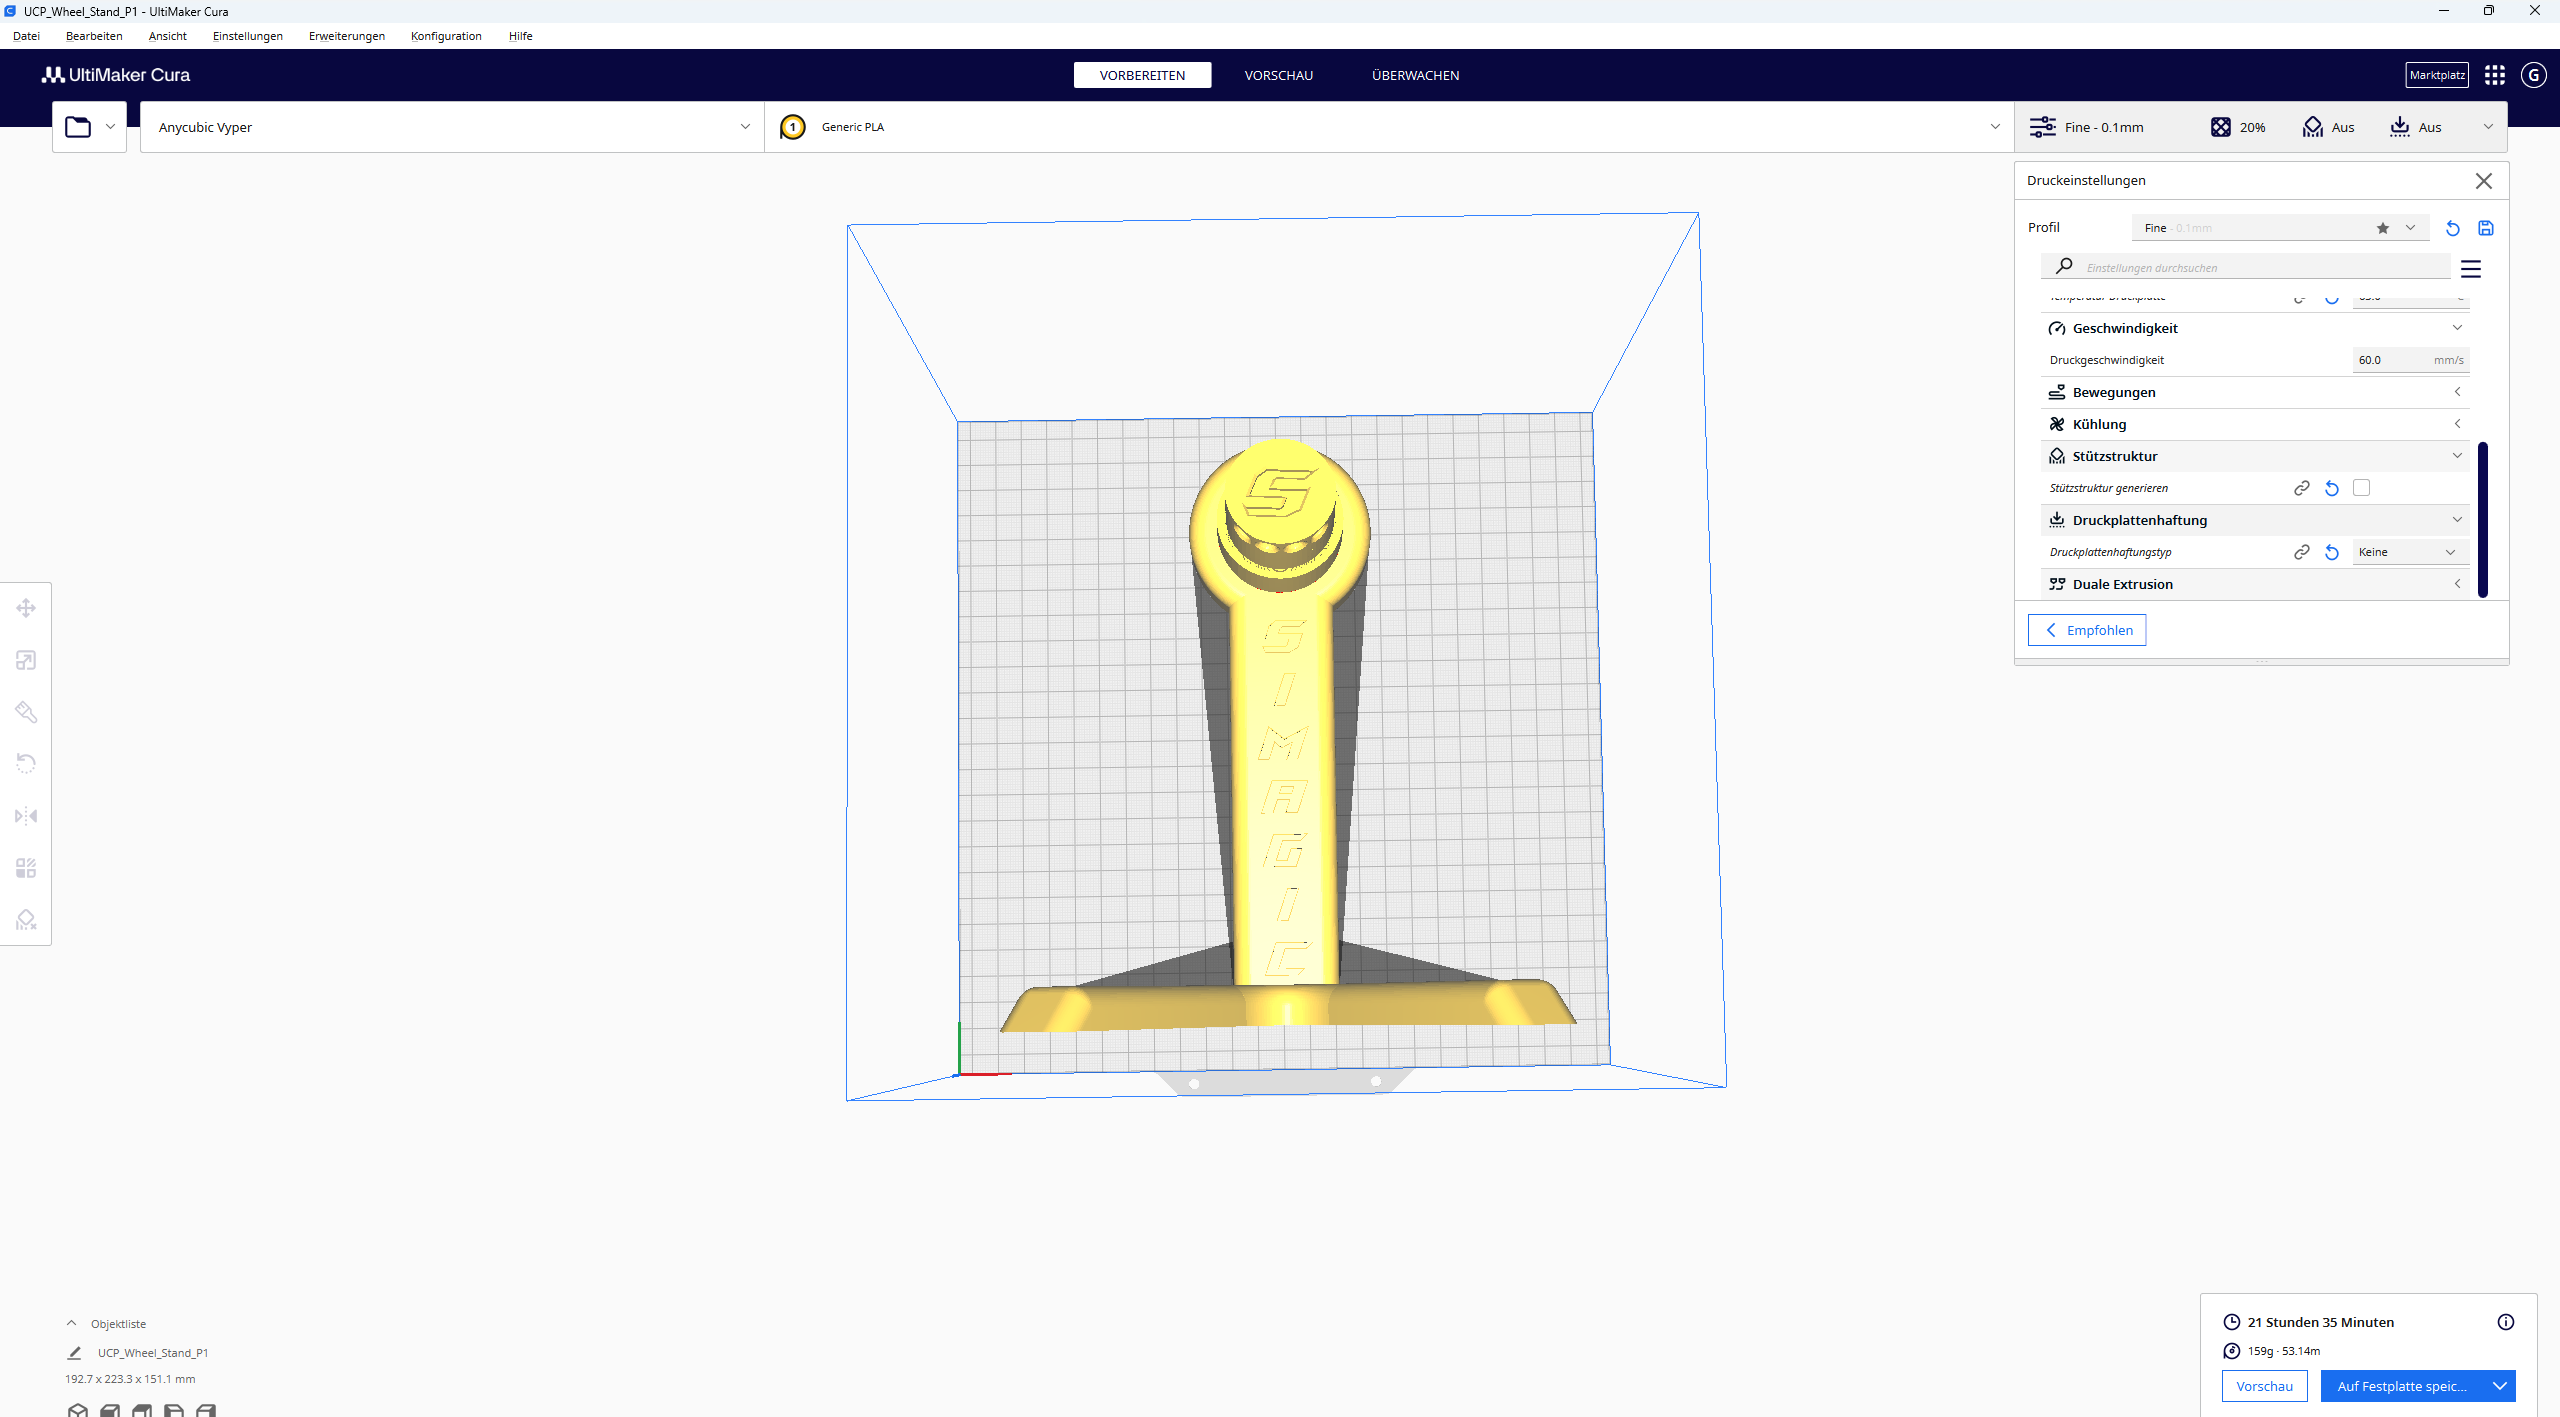This screenshot has width=2560, height=1417.
Task: Rename model with the pencil icon
Action: (x=74, y=1353)
